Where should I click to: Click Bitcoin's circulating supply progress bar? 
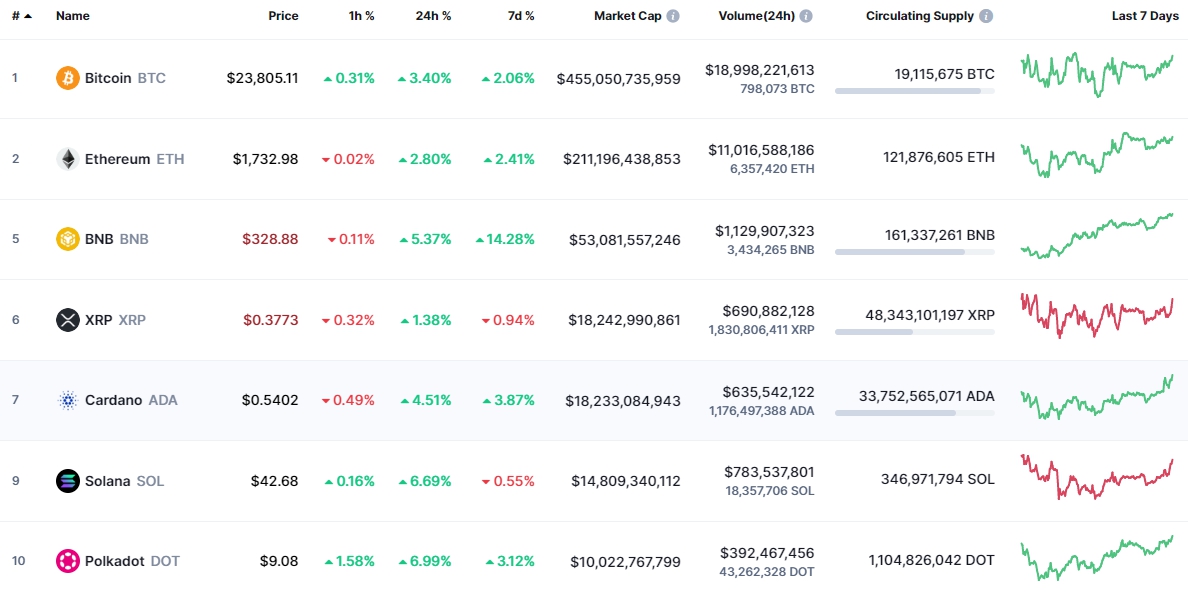click(915, 91)
